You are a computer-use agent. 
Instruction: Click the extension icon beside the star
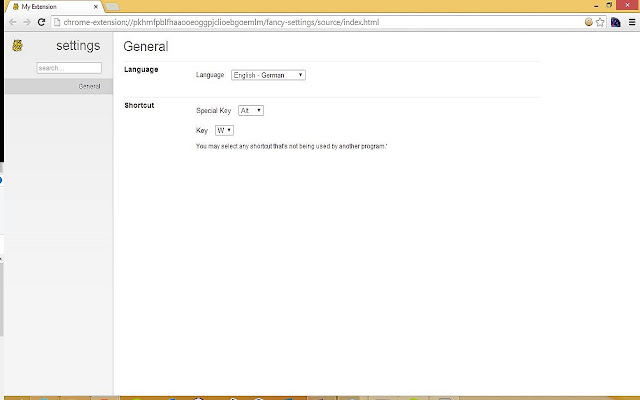point(616,22)
